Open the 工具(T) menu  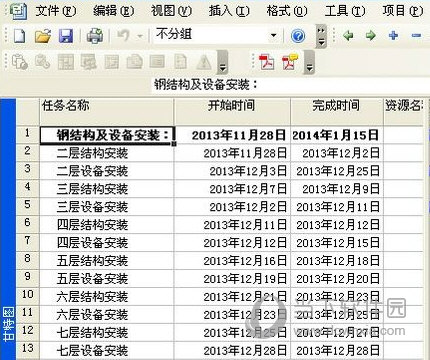coord(345,11)
